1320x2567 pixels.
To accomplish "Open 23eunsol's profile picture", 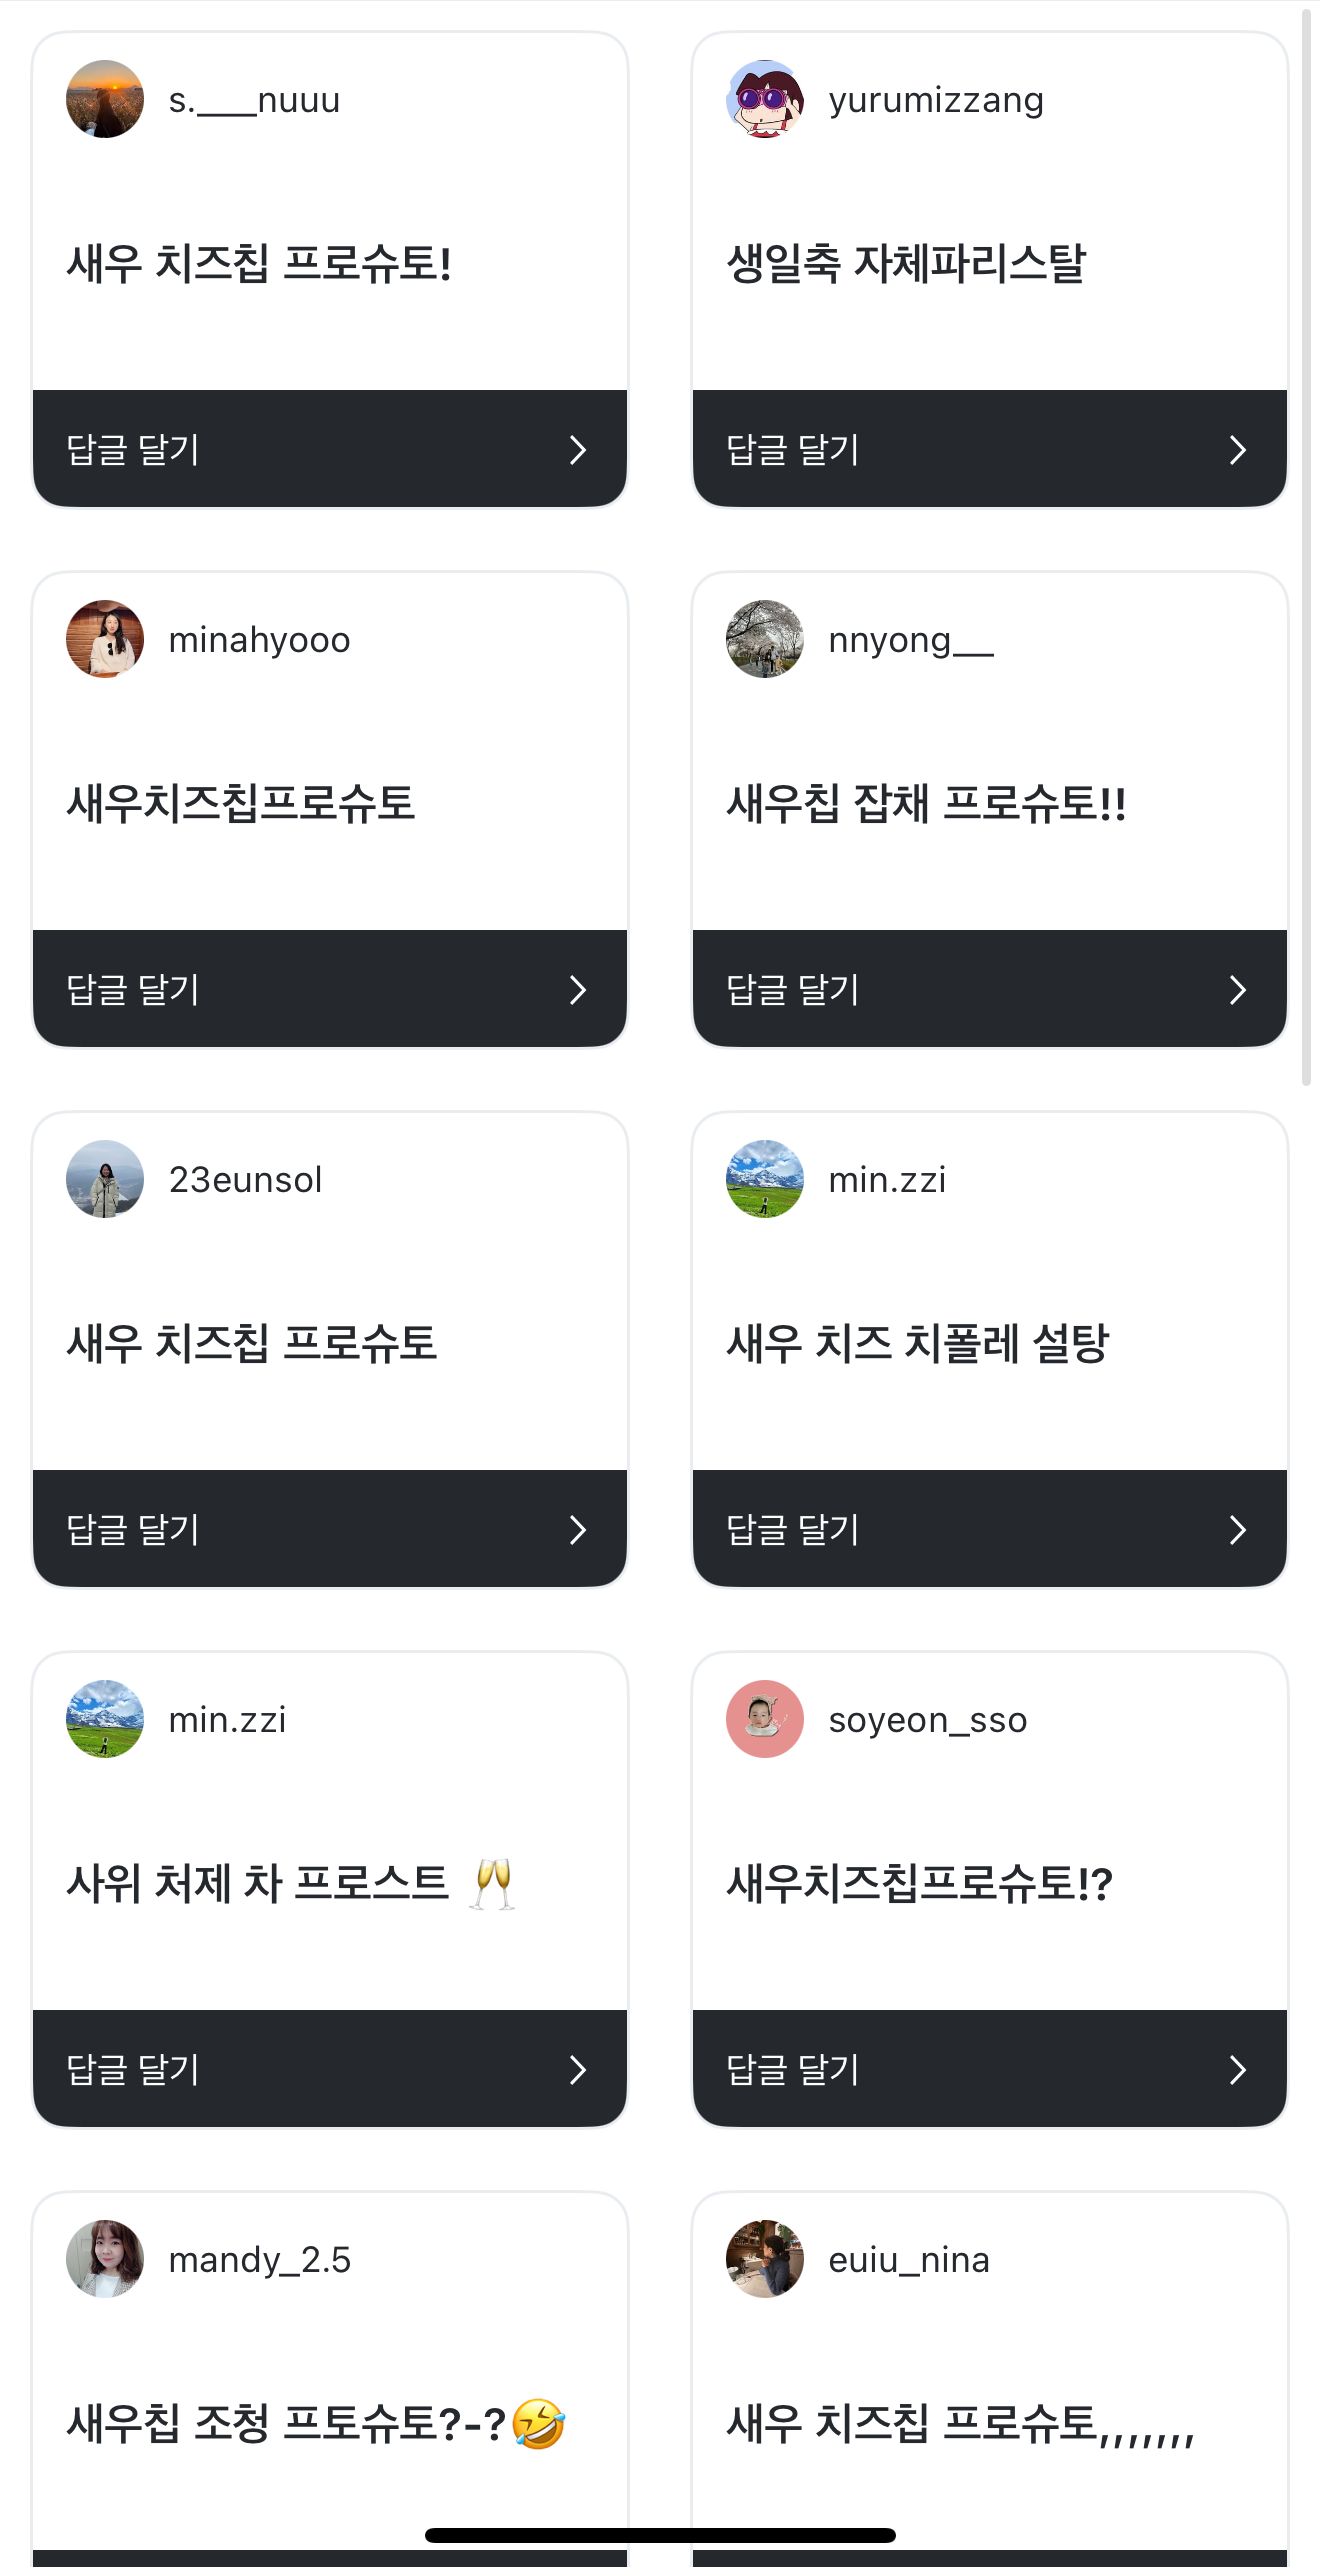I will pos(105,1179).
